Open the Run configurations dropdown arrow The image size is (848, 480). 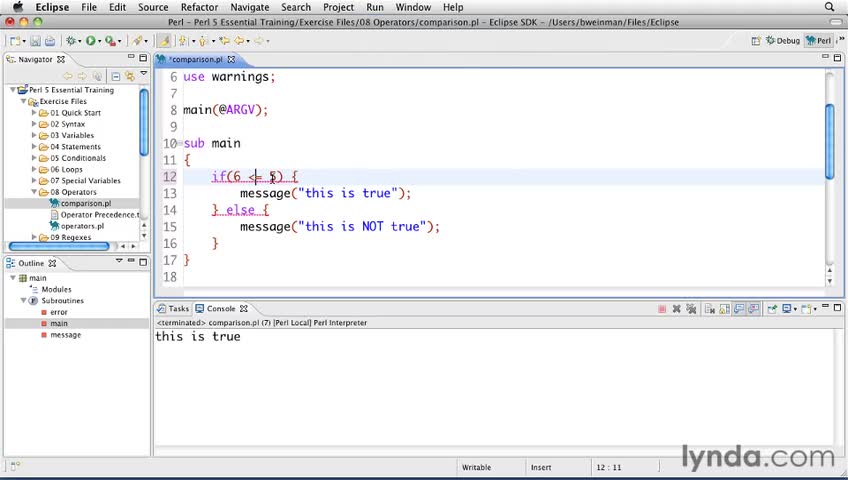99,41
